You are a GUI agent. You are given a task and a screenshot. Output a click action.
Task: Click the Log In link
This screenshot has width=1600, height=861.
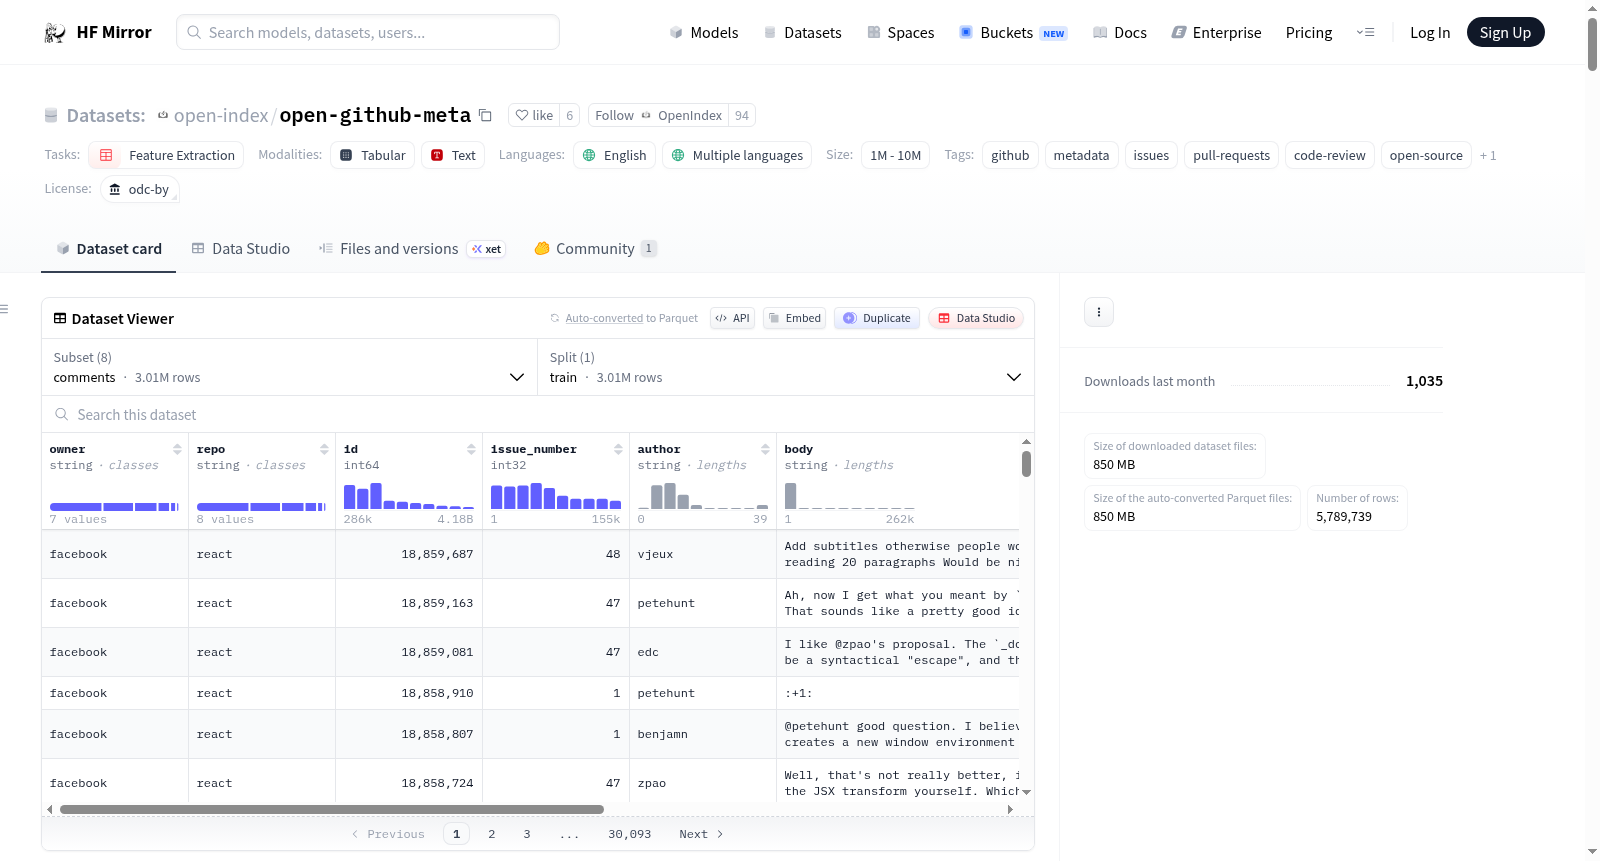[1430, 33]
